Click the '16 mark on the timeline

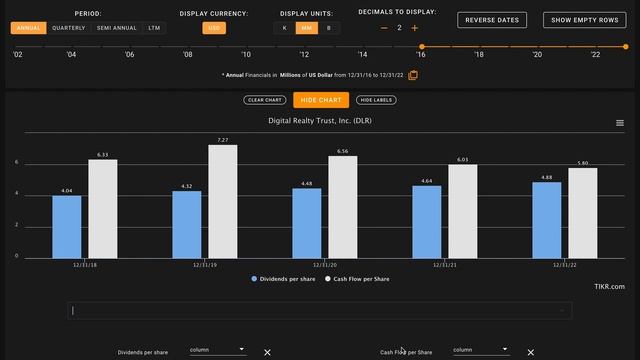coord(421,54)
